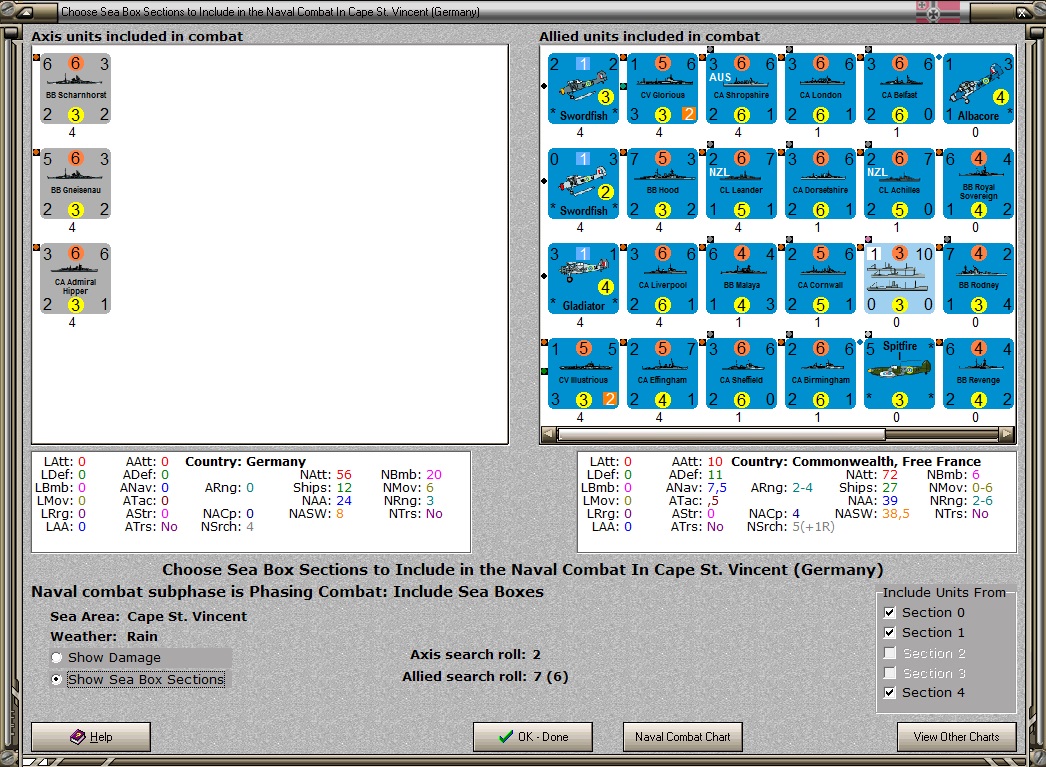Click the NZL CL Achilles counter
This screenshot has height=767, width=1046.
click(899, 184)
